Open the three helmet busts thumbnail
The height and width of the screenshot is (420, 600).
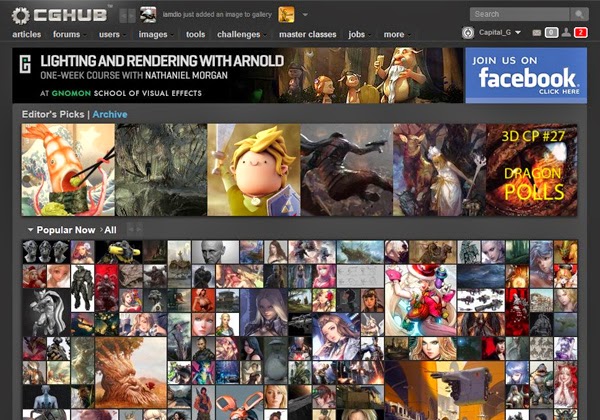(46, 252)
